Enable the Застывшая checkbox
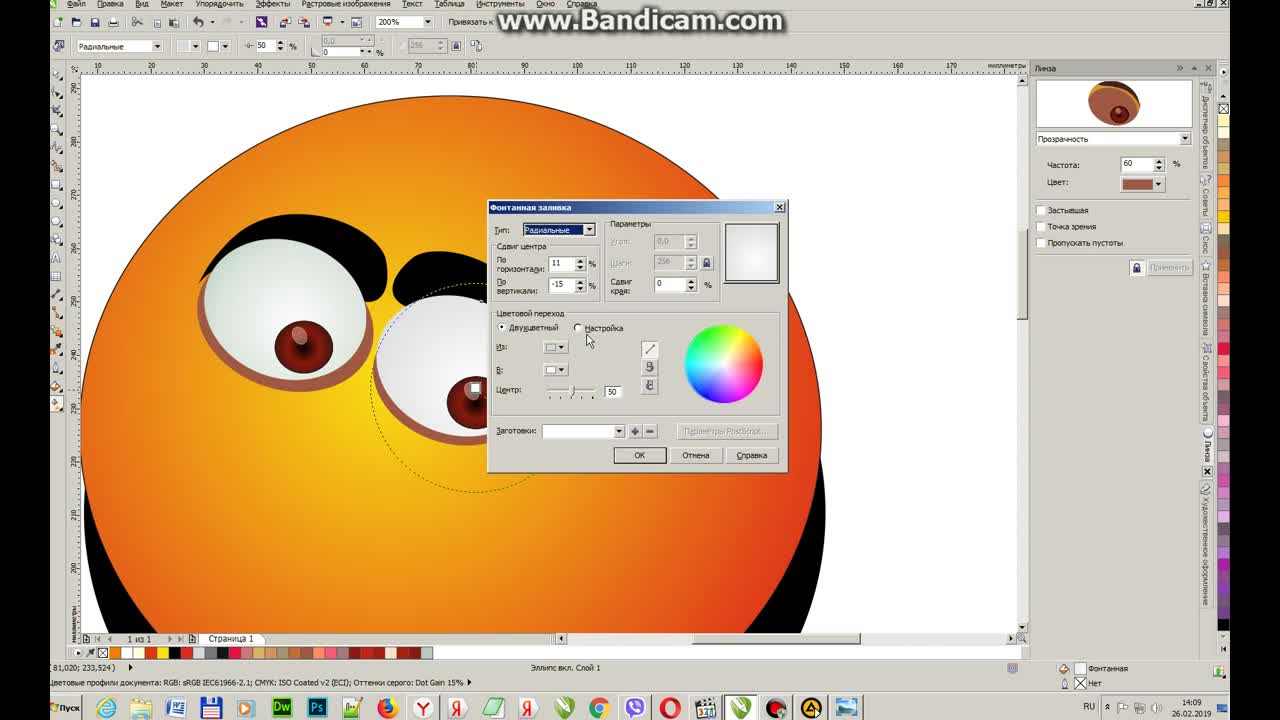The width and height of the screenshot is (1280, 720). click(1041, 211)
